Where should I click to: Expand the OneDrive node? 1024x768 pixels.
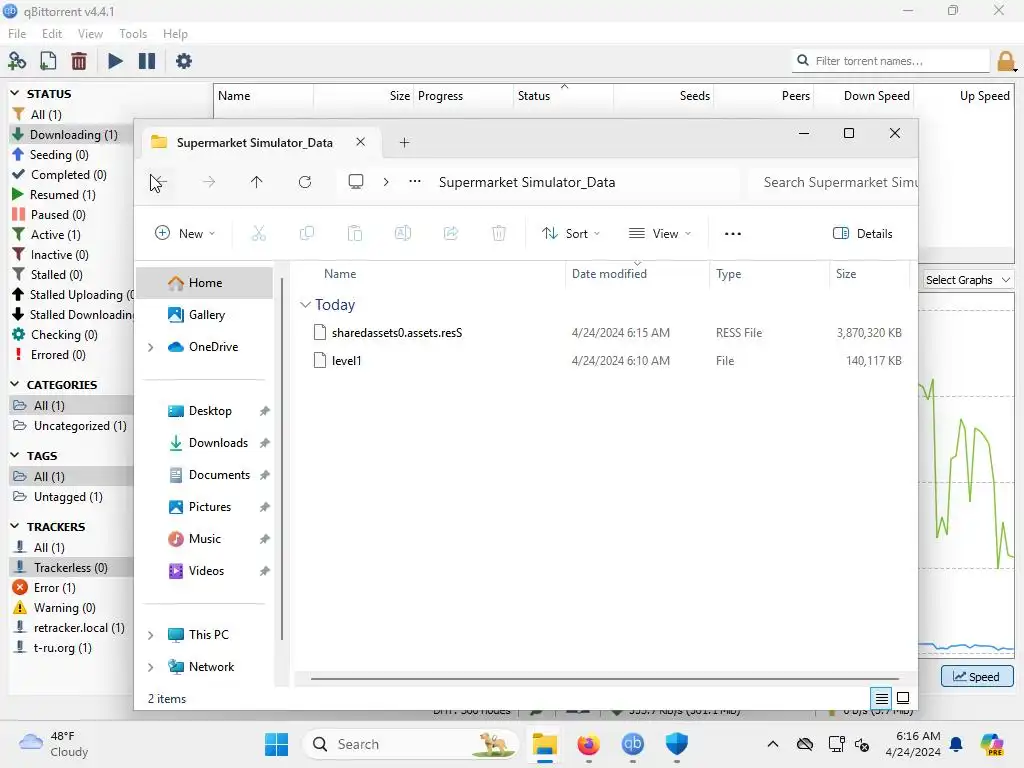(151, 347)
